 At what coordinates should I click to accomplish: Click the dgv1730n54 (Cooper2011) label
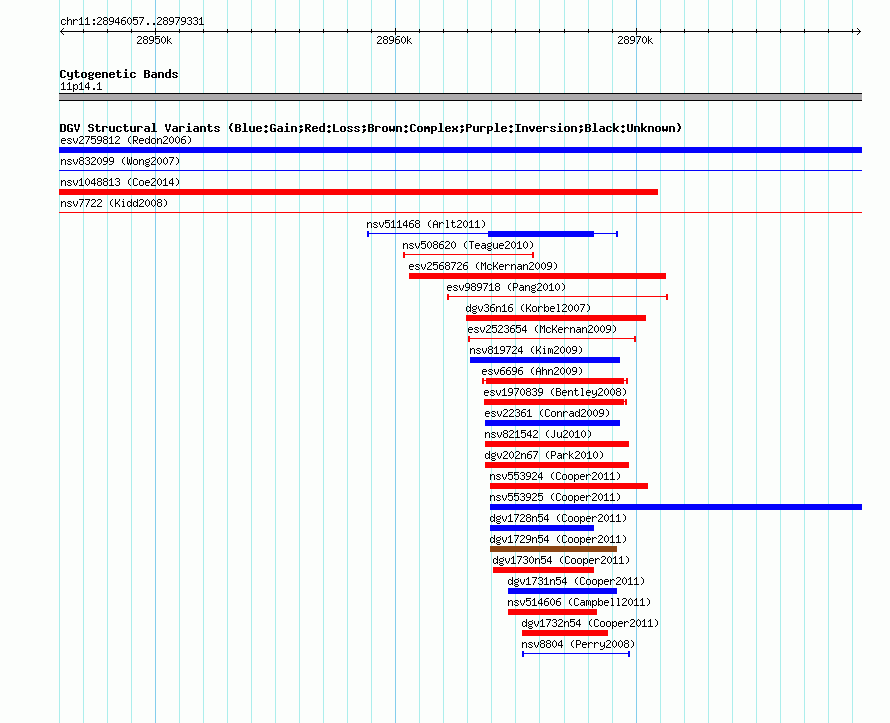click(x=561, y=560)
